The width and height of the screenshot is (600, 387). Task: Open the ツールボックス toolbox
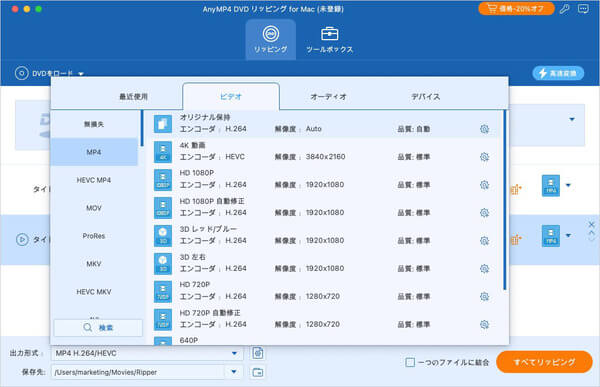click(329, 39)
